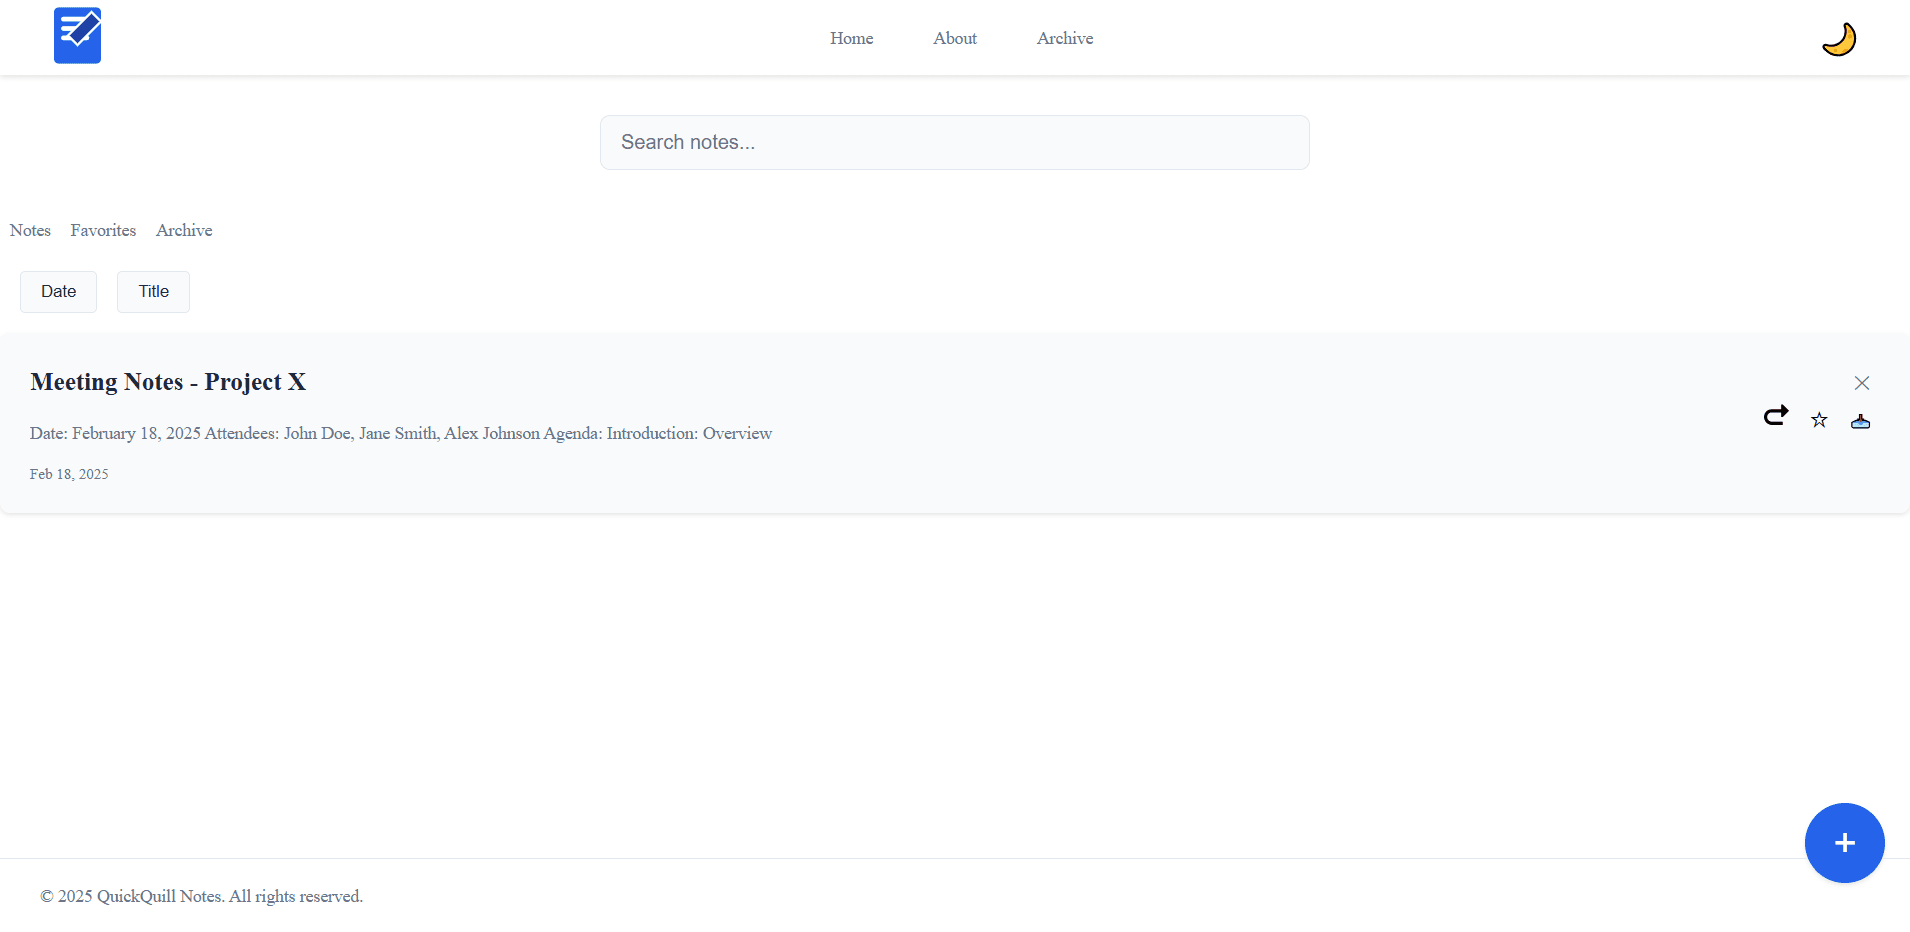Sort notes by Date
Image resolution: width=1910 pixels, height=932 pixels.
[58, 292]
